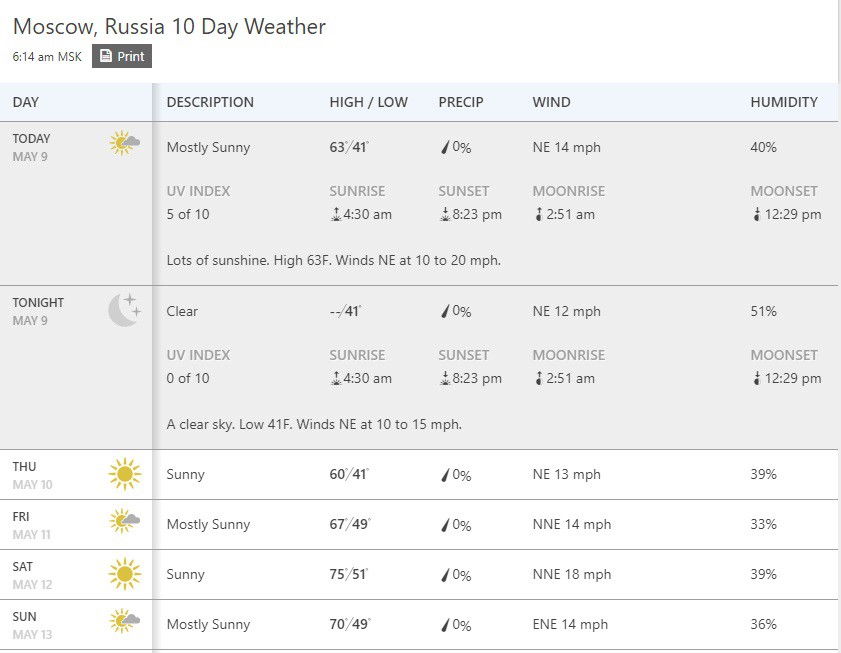Click the crescent moon icon for Tonight
The height and width of the screenshot is (653, 841).
coord(124,310)
